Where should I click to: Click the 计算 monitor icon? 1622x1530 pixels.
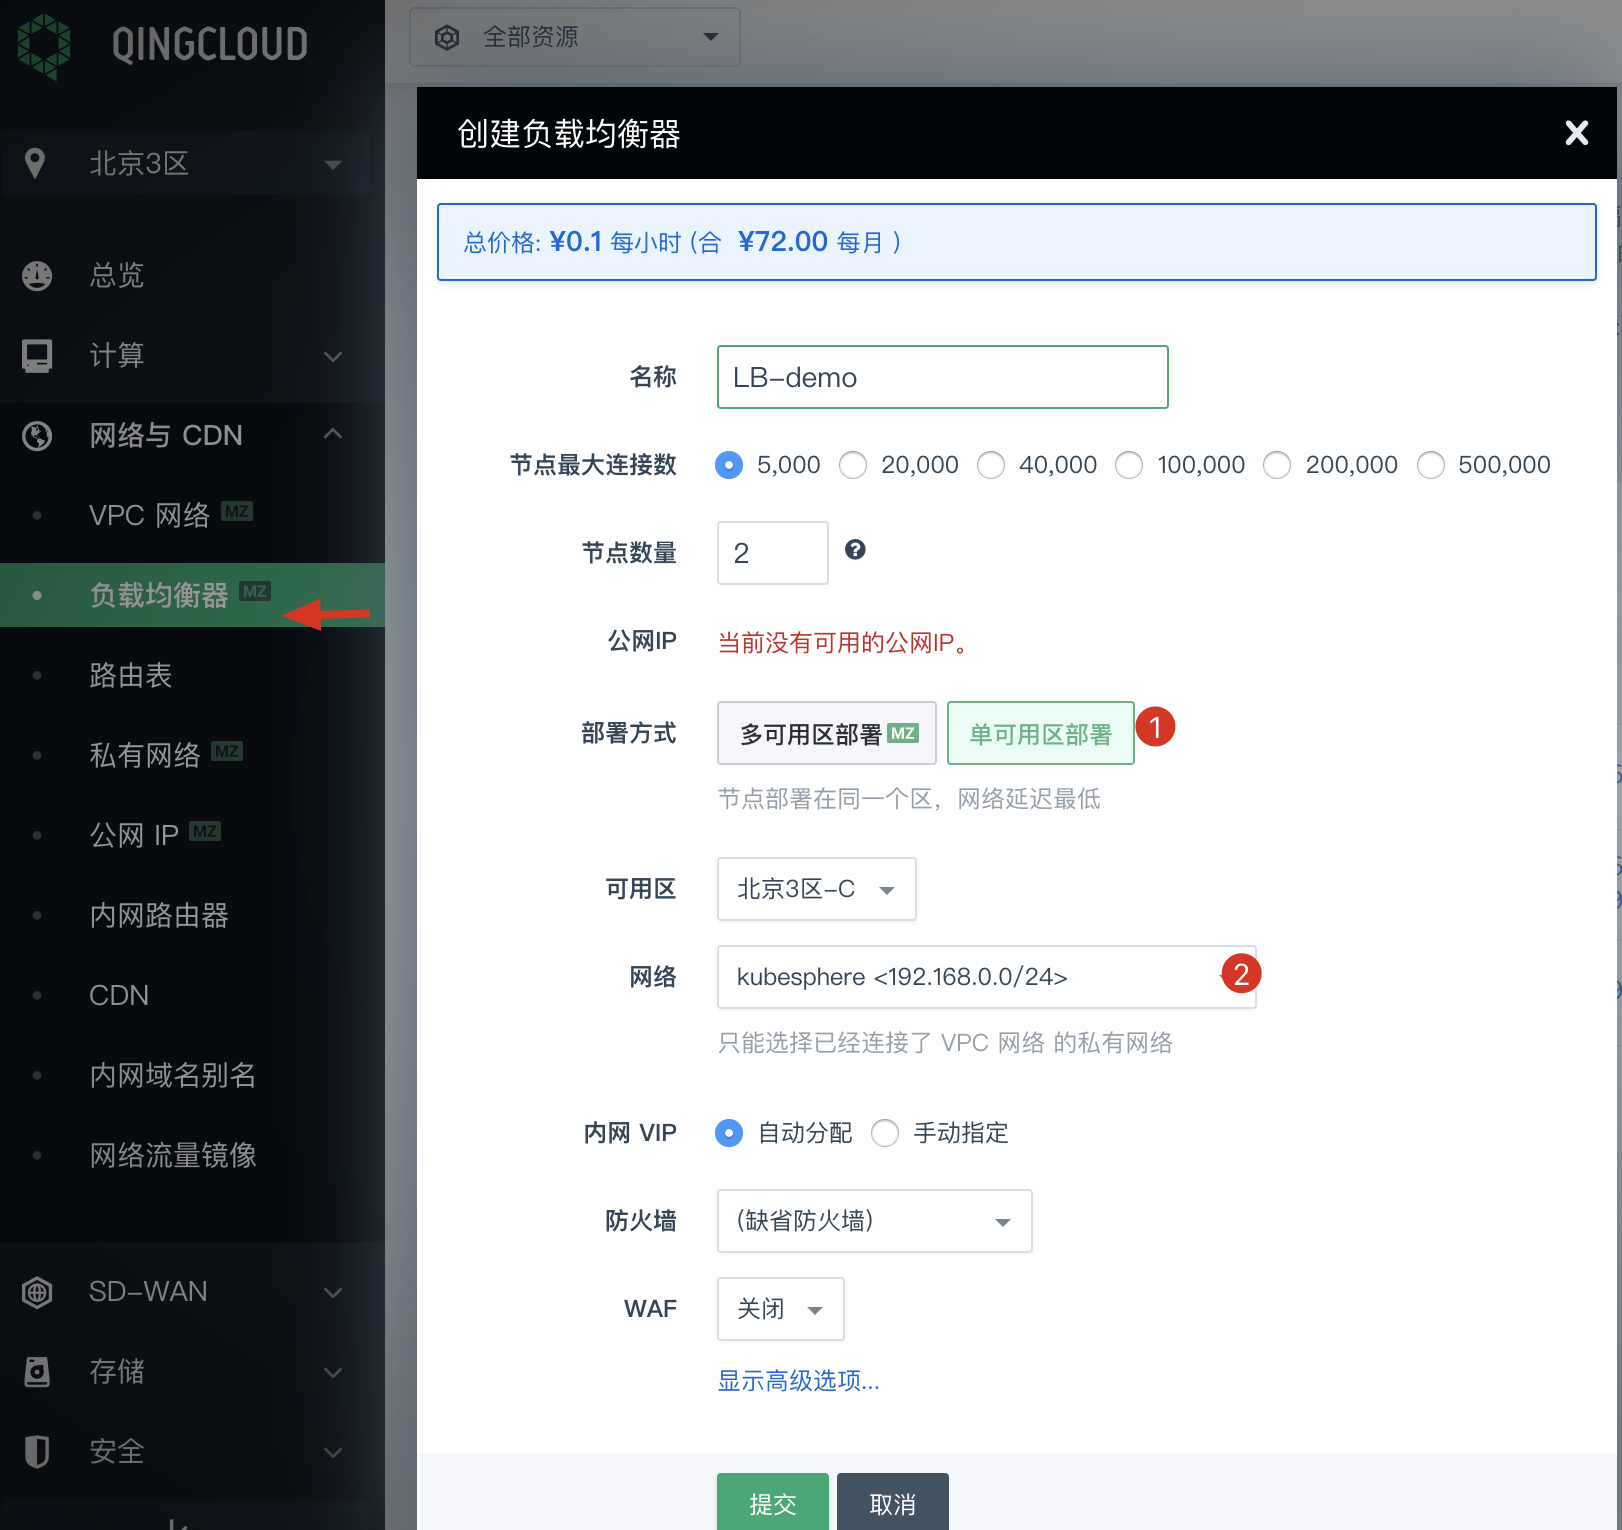(37, 356)
